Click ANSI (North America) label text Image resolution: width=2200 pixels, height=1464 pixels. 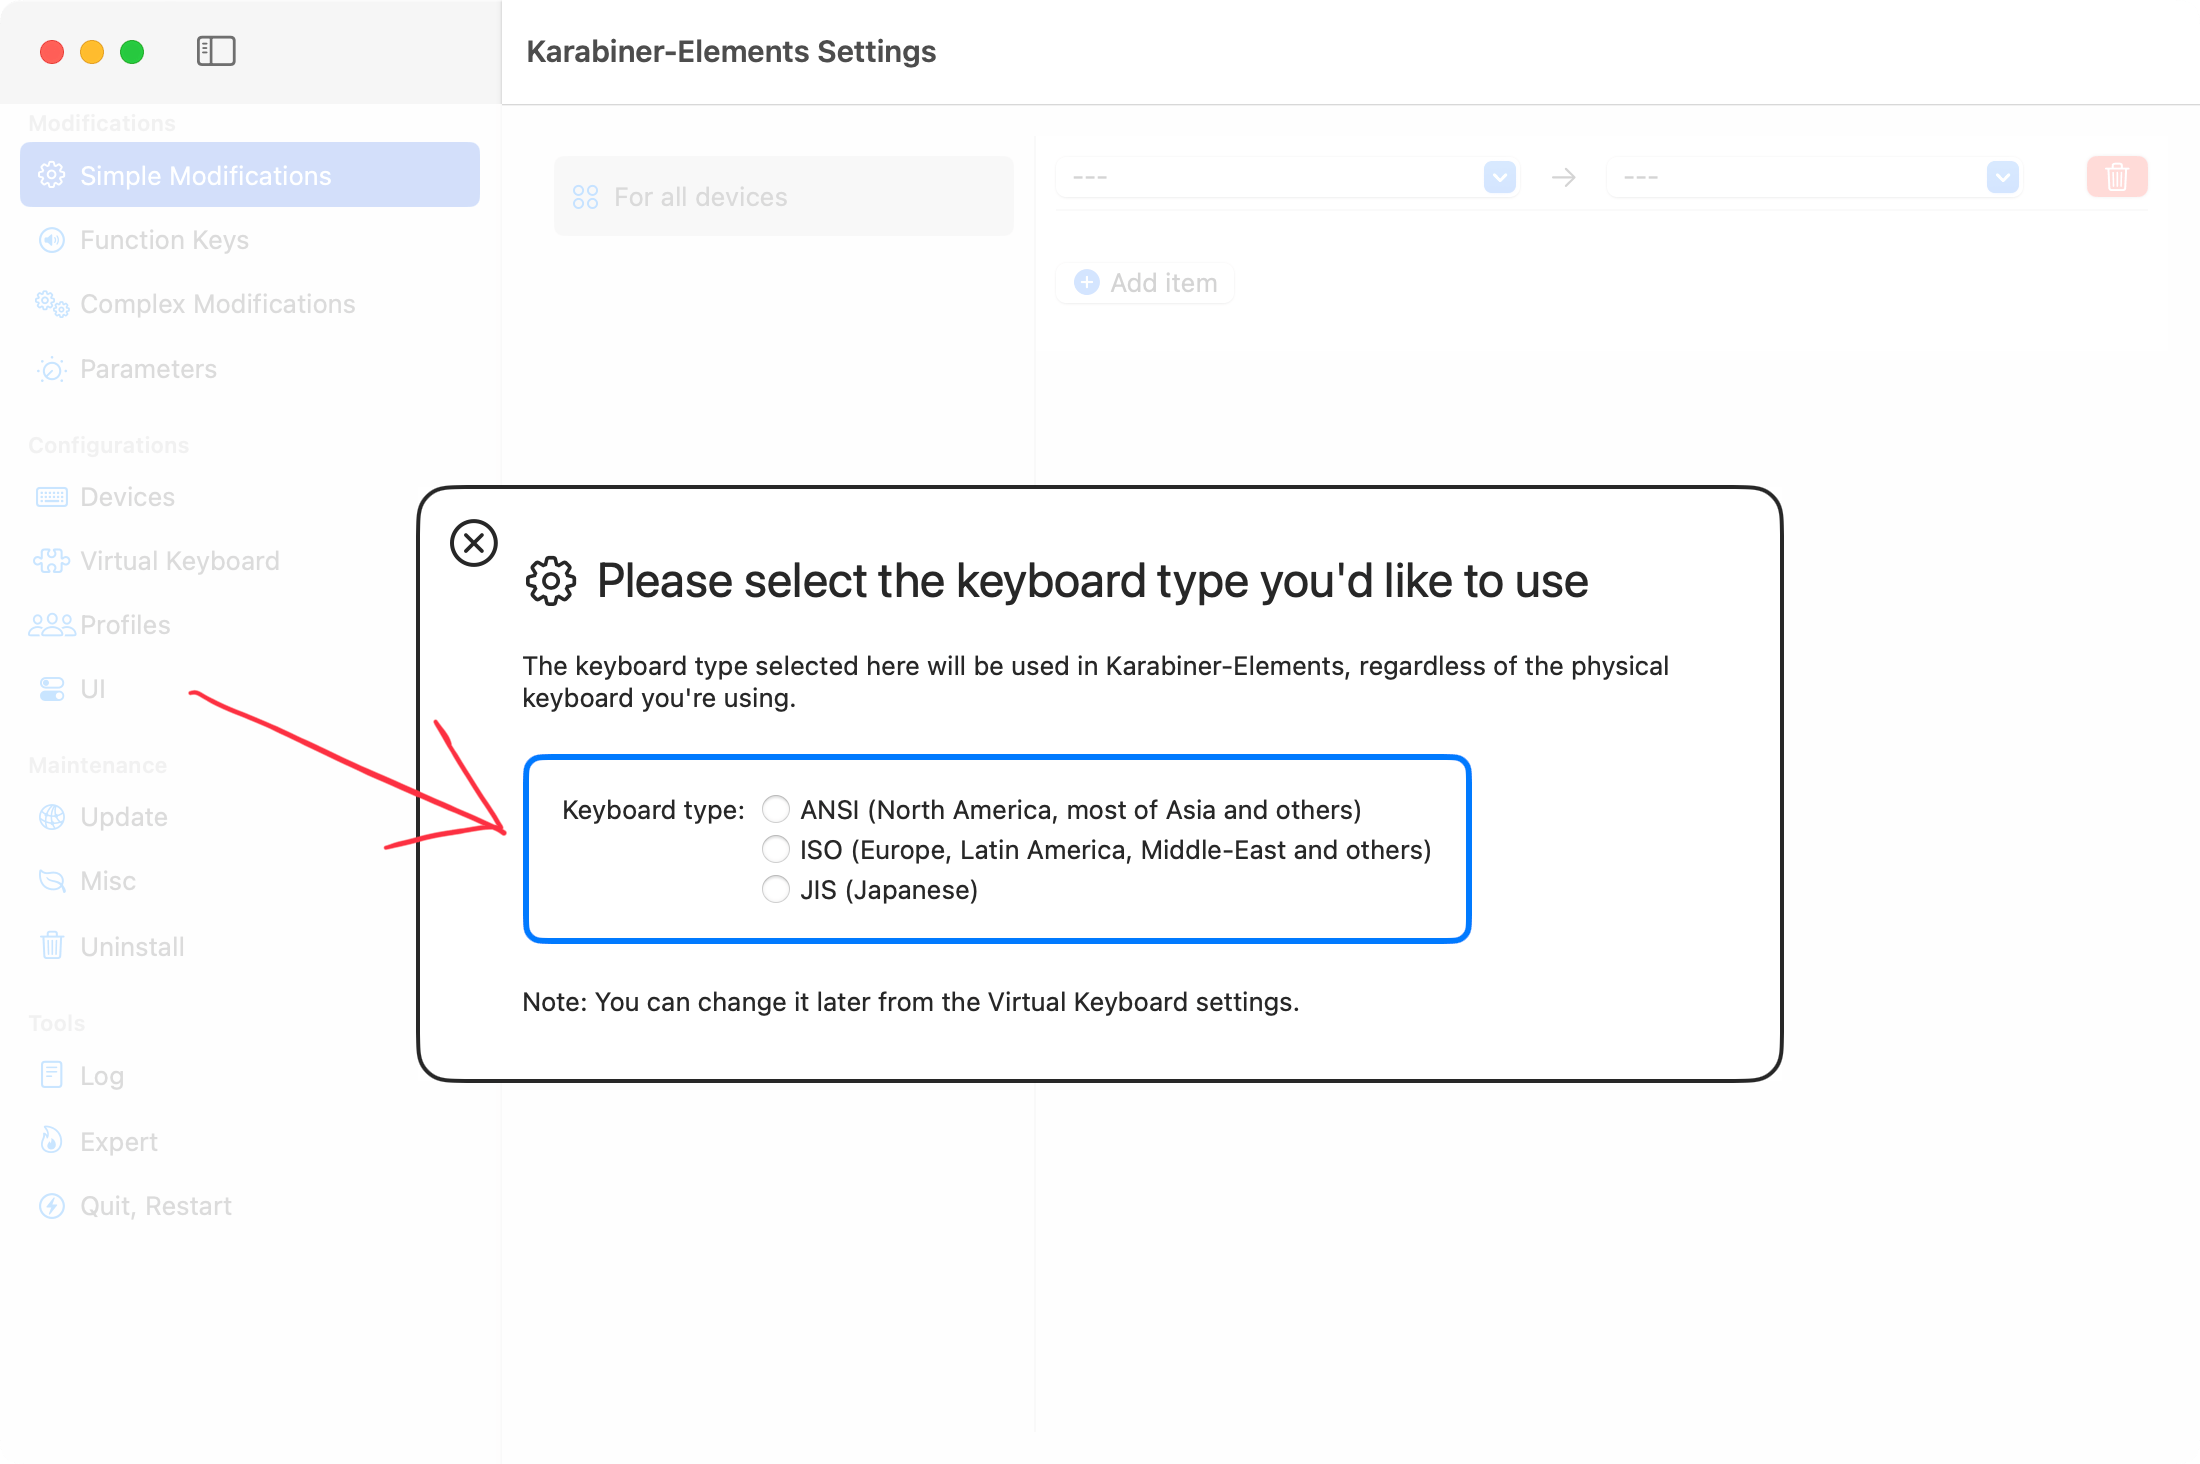1081,809
